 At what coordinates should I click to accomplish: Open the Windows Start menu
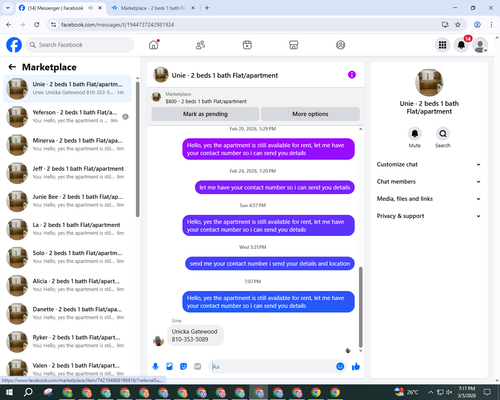tap(9, 392)
